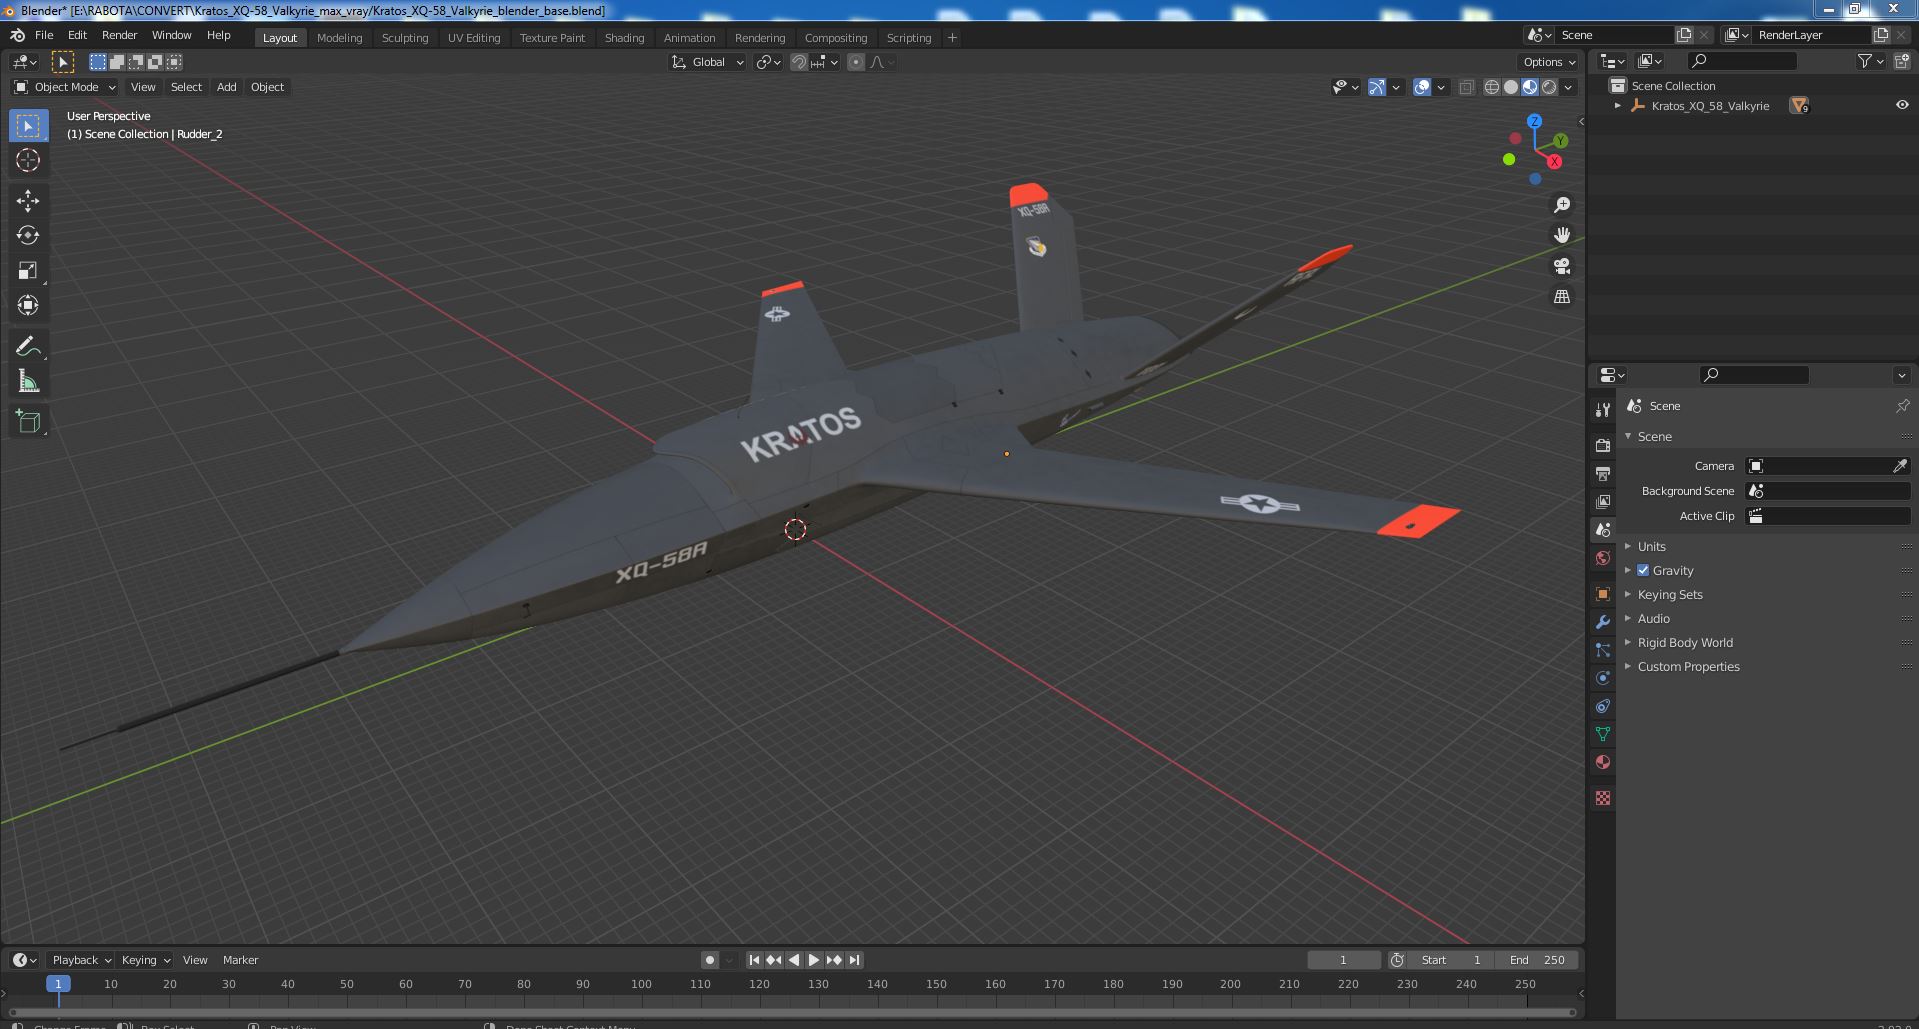The width and height of the screenshot is (1919, 1029).
Task: Open the File menu
Action: click(x=44, y=35)
